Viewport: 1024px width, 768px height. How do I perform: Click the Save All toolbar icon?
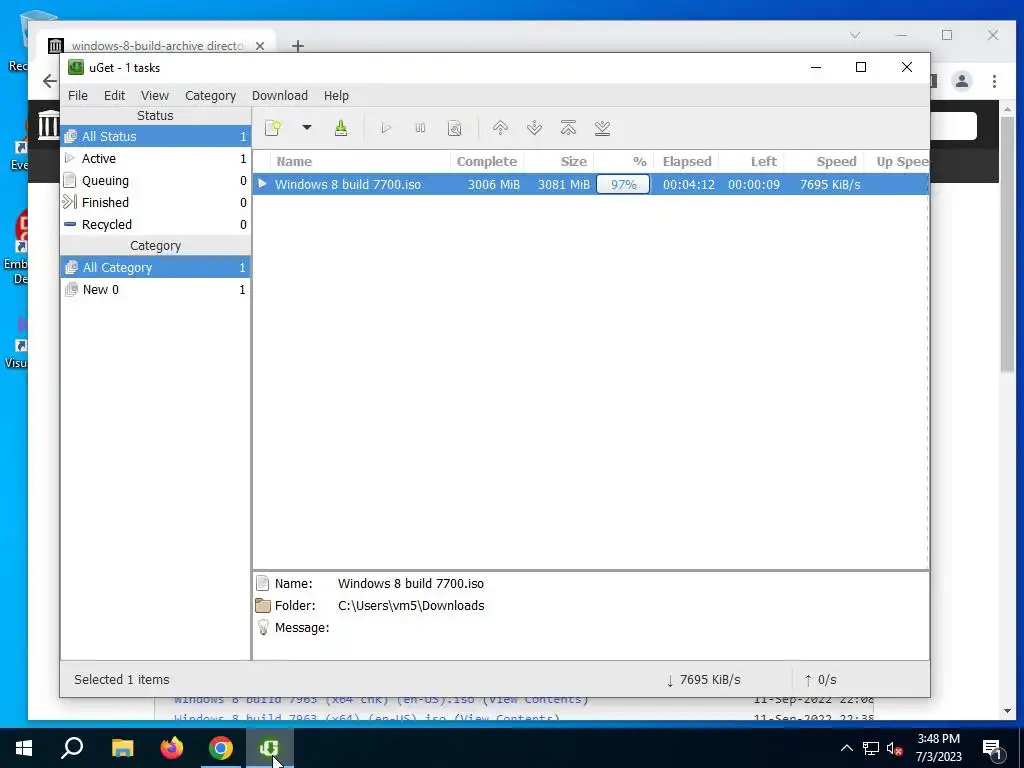[x=341, y=128]
